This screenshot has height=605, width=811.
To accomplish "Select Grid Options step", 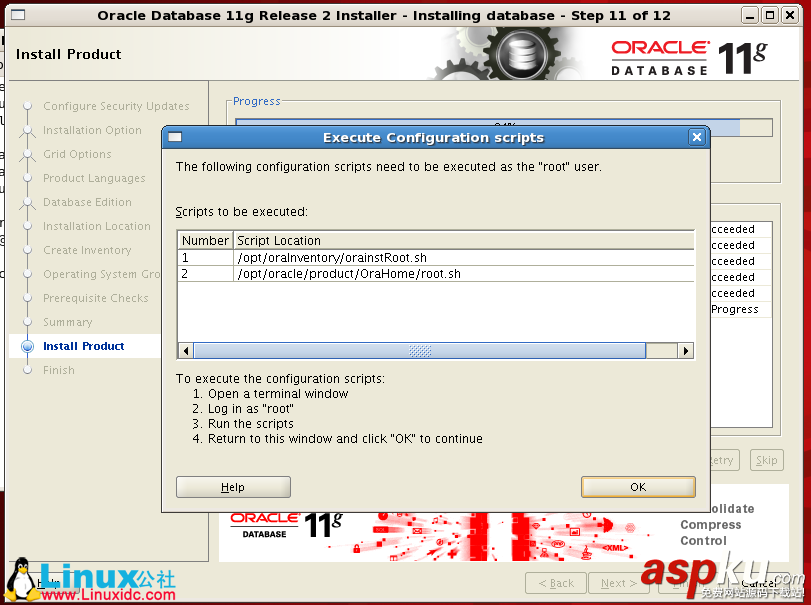I will coord(77,154).
